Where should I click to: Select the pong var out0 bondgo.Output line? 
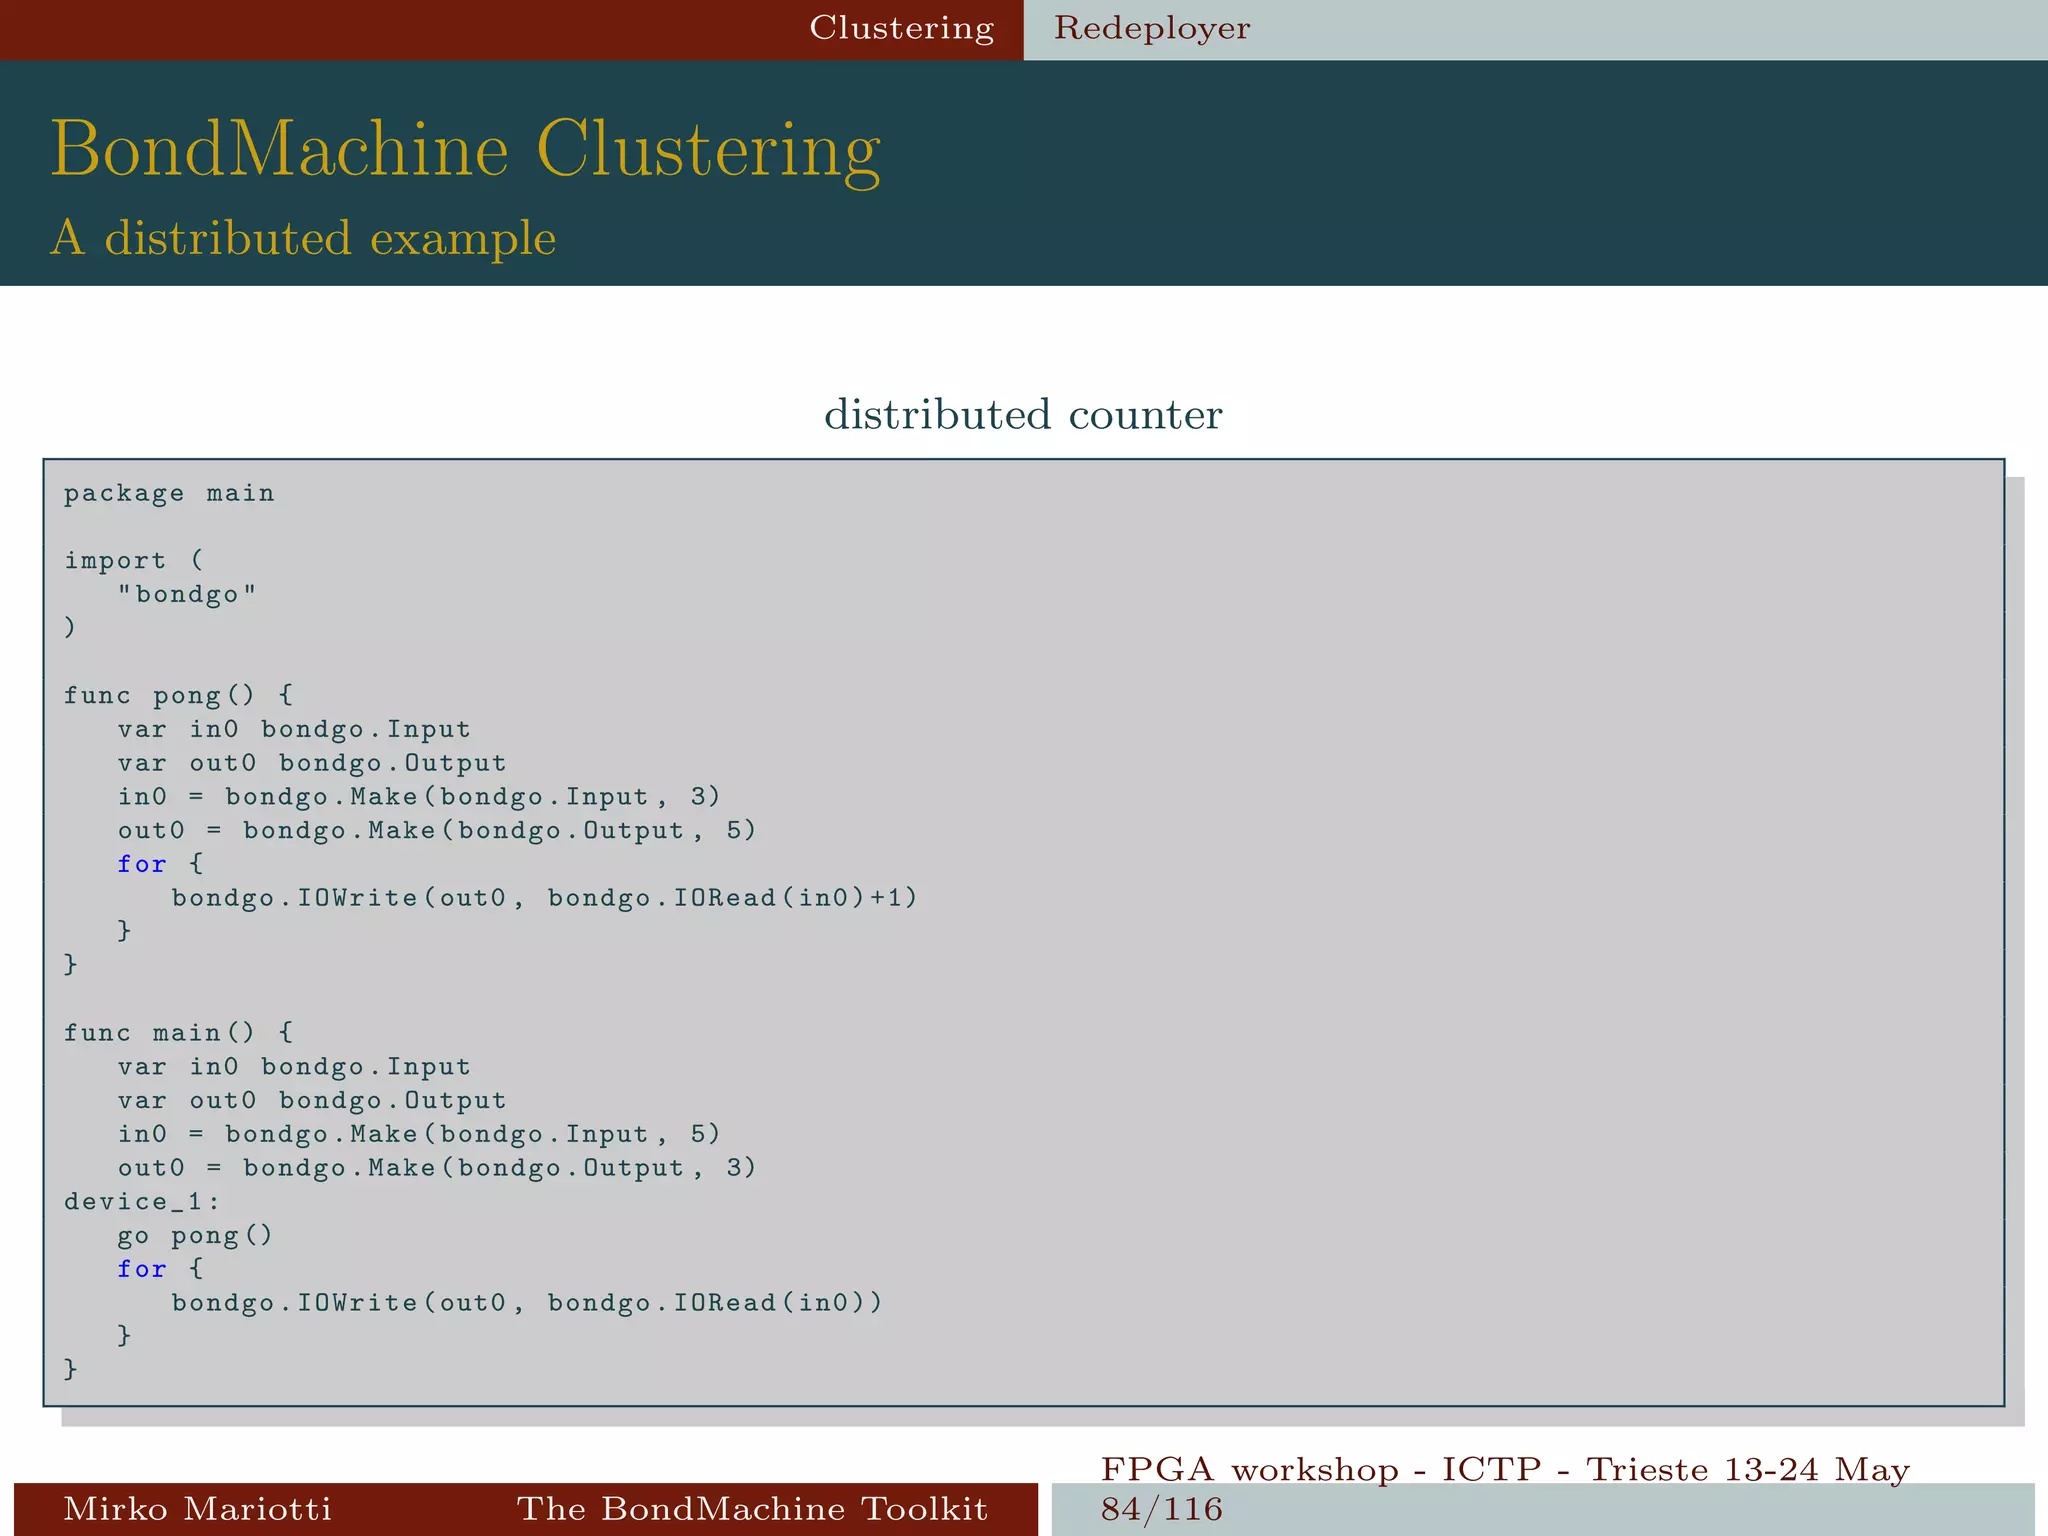312,763
